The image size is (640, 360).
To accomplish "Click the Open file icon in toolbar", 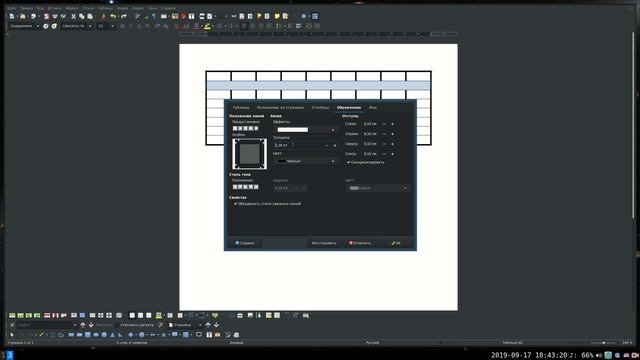I will coord(22,16).
